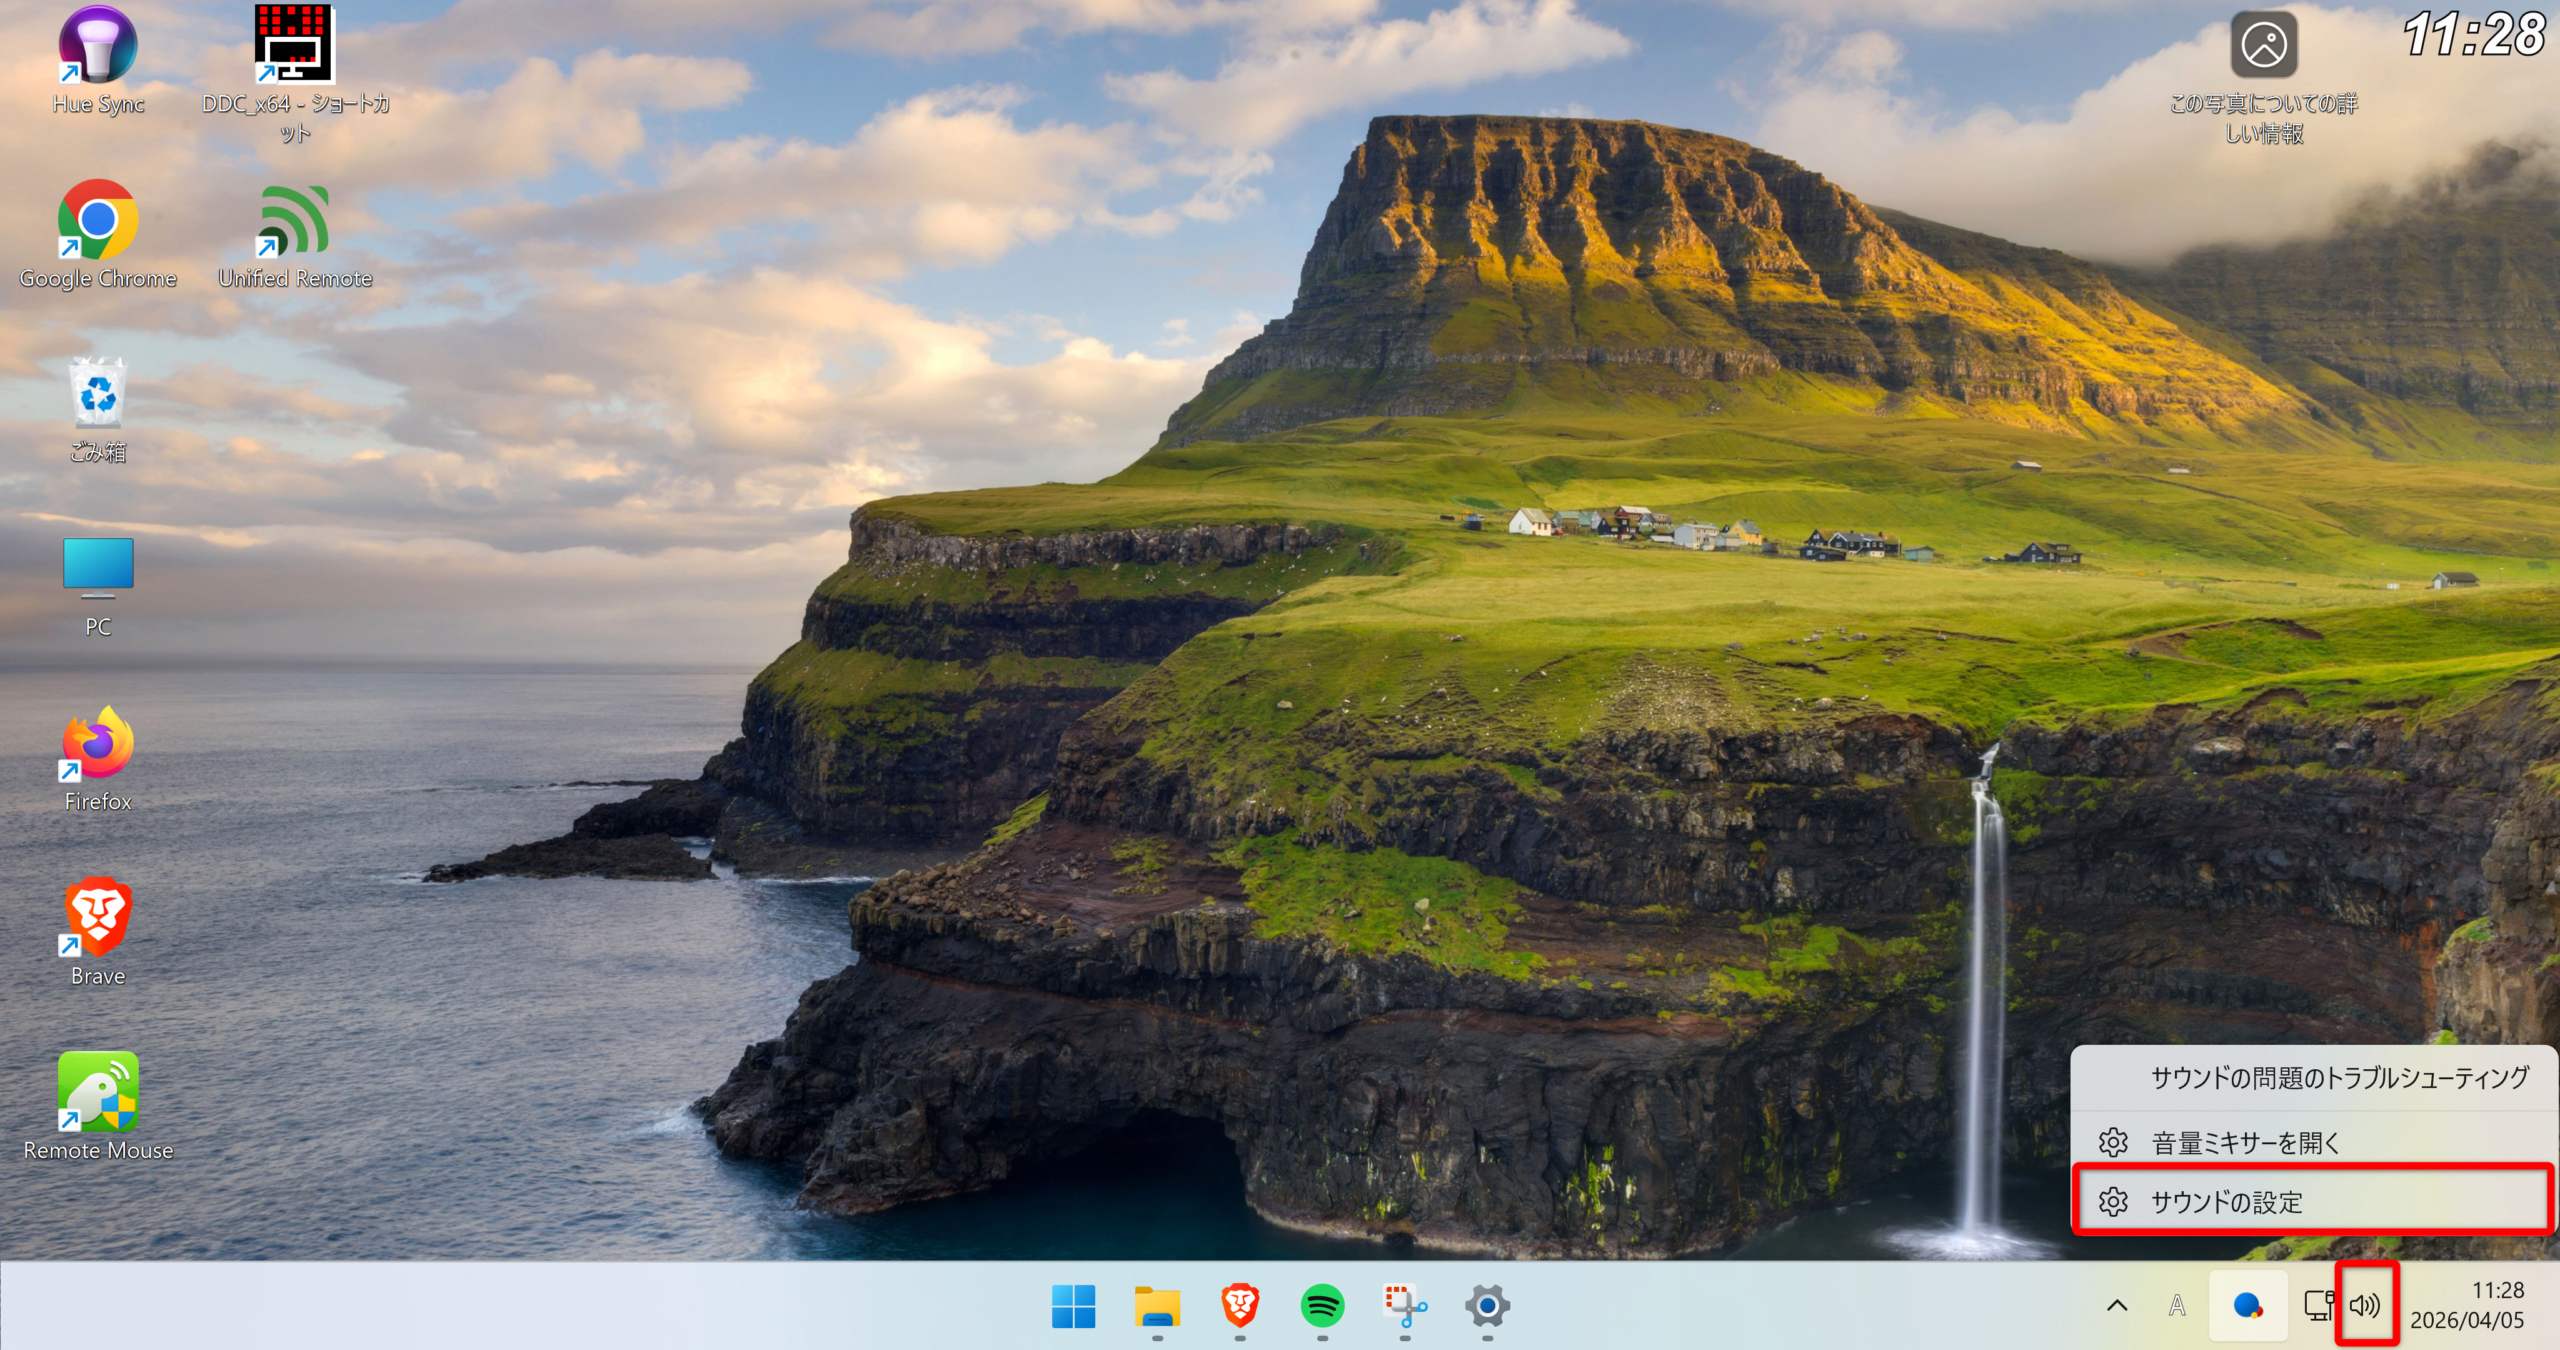2560x1350 pixels.
Task: Open File Explorer from the taskbar
Action: point(1157,1306)
